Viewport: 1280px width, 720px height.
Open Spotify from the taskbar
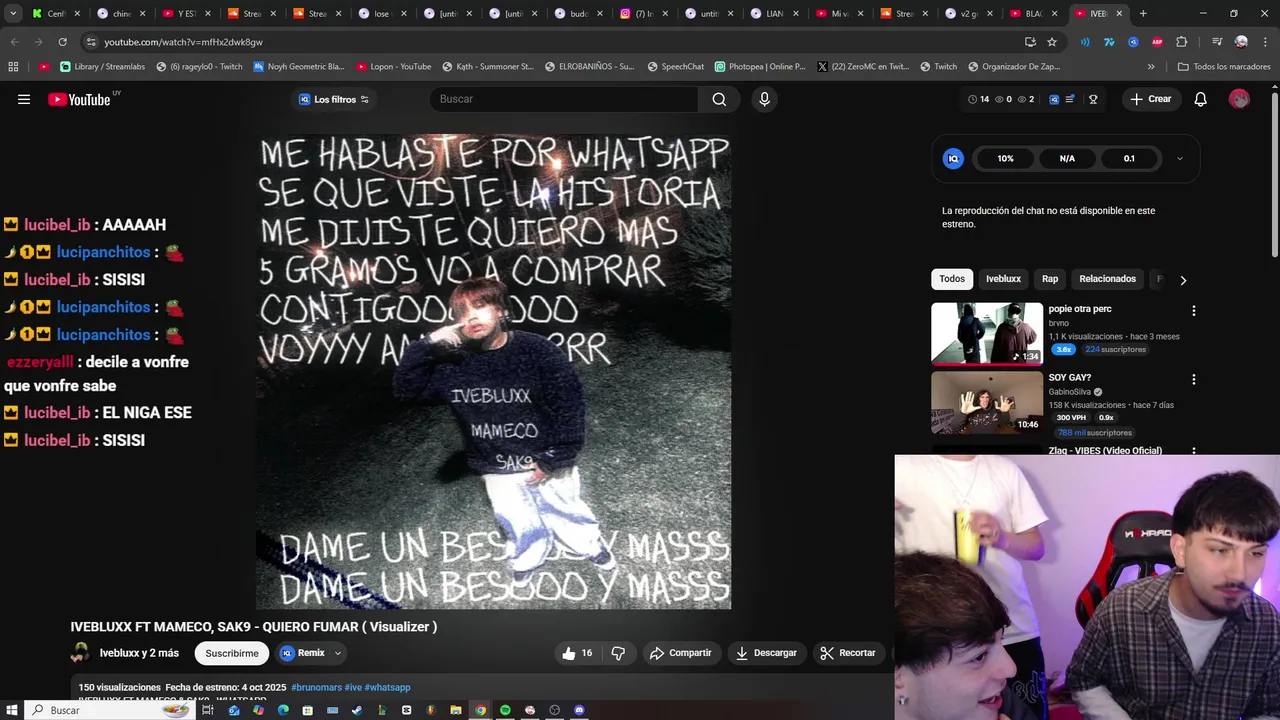(x=505, y=710)
